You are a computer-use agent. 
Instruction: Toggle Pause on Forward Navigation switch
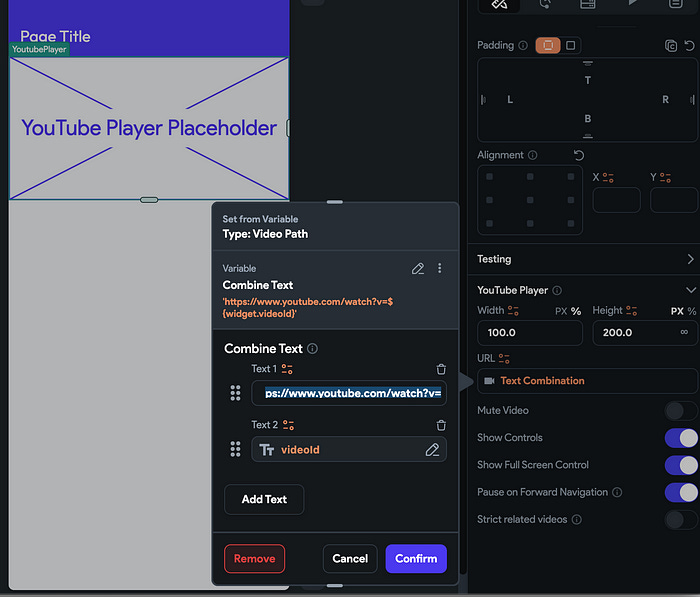click(x=680, y=493)
